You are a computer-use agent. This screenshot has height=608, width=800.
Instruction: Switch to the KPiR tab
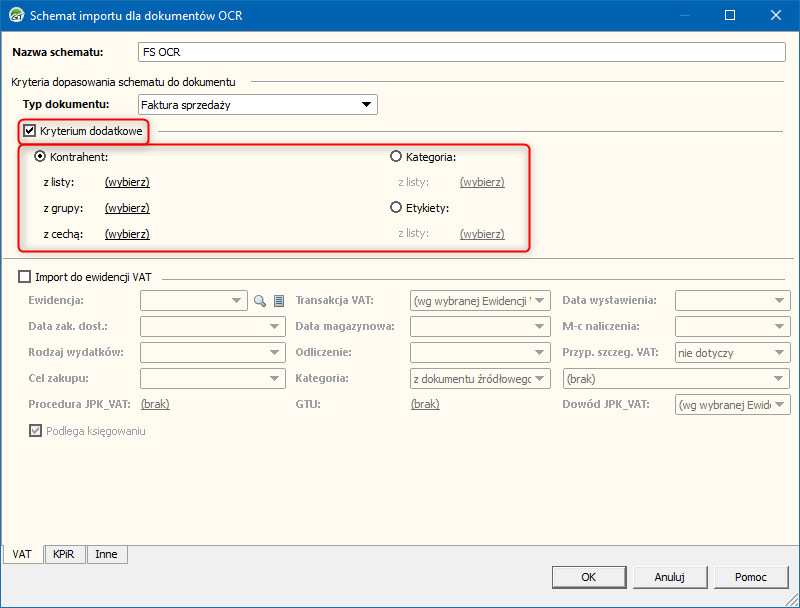(64, 554)
